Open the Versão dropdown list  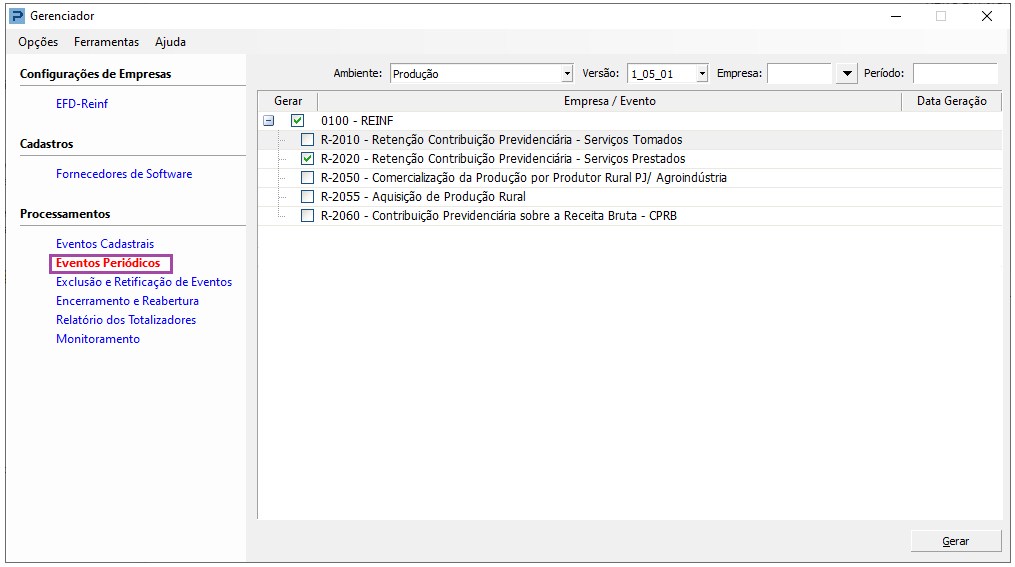pos(702,74)
